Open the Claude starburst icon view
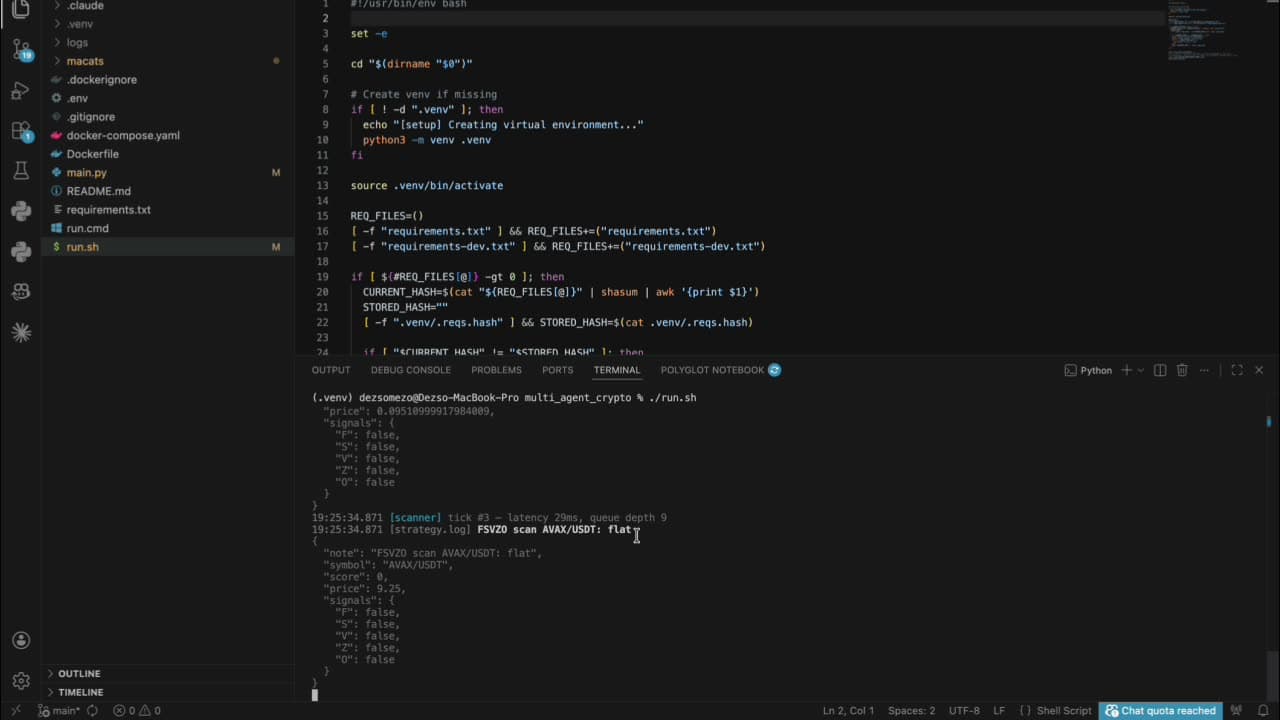The width and height of the screenshot is (1280, 720). 20,333
